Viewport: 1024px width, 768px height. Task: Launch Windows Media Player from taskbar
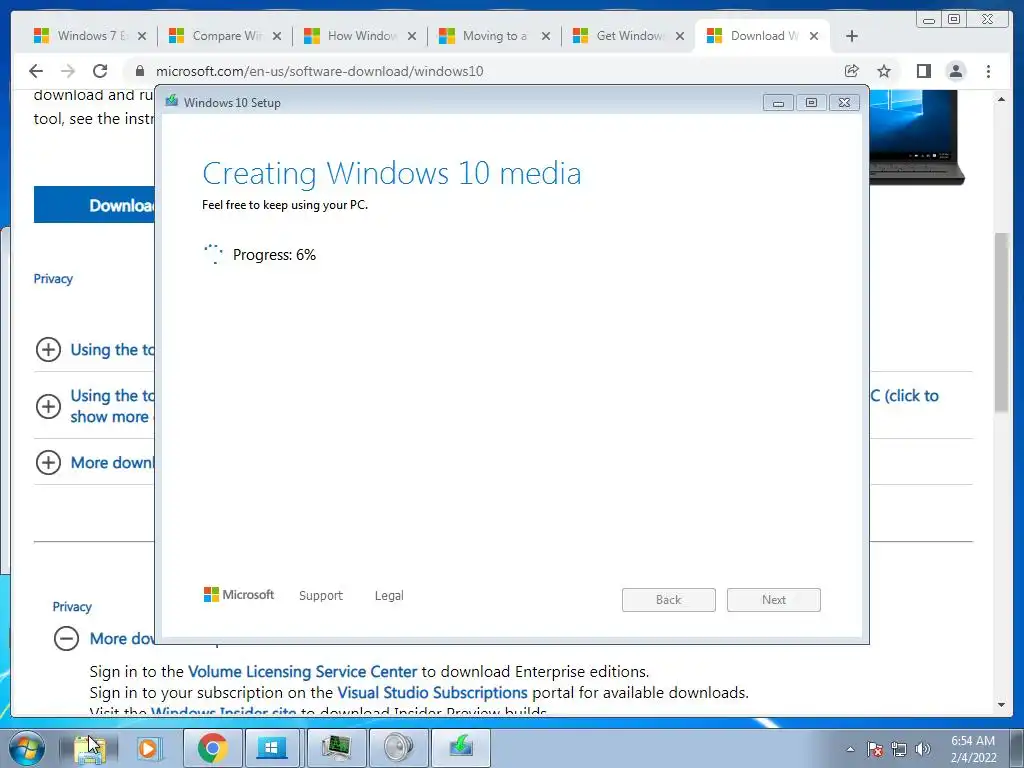click(148, 748)
